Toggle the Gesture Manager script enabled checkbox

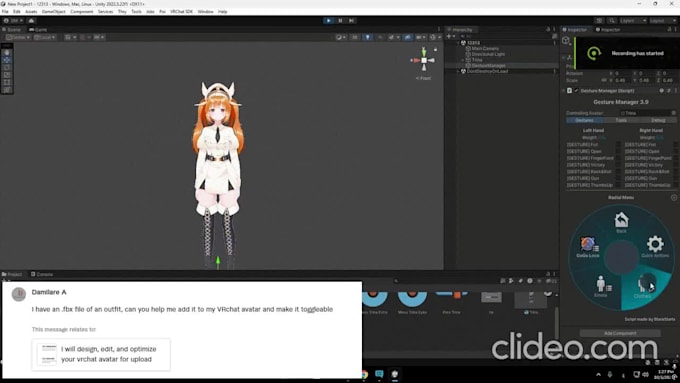576,91
